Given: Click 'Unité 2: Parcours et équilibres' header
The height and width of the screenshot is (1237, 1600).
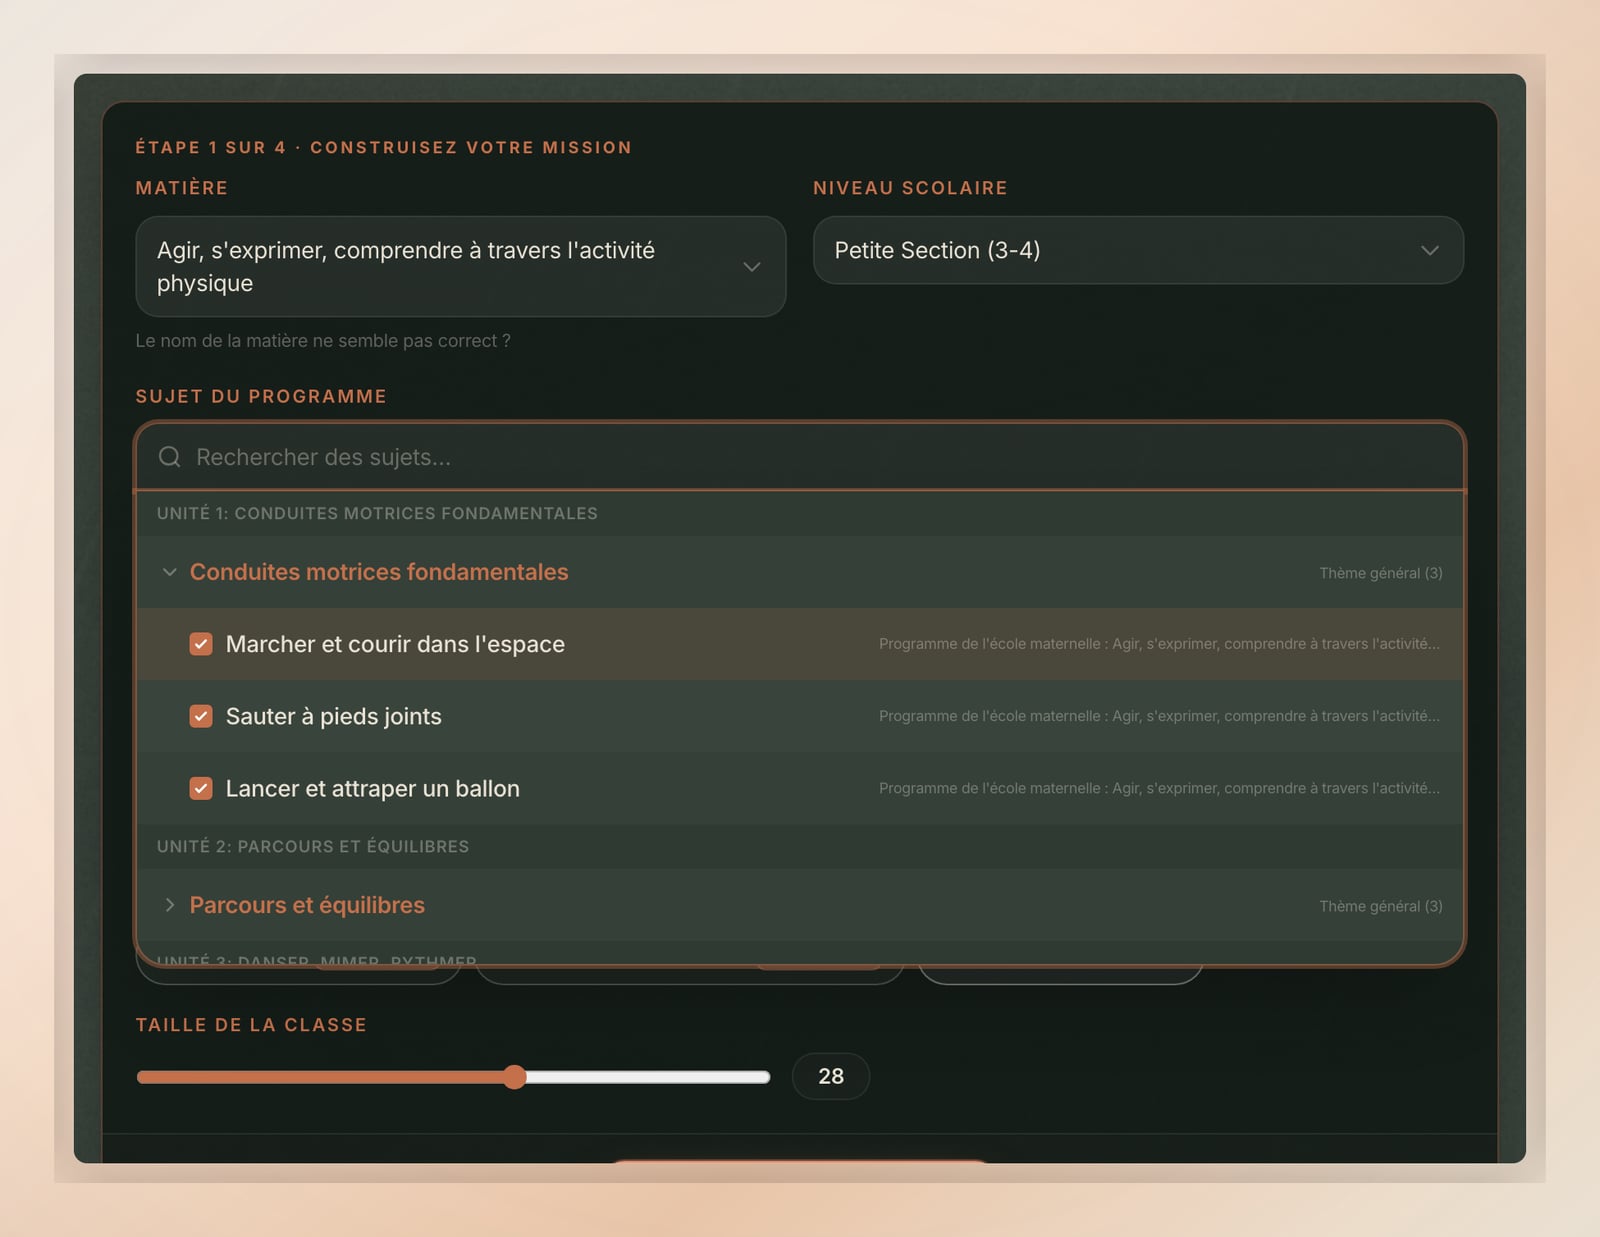Looking at the screenshot, I should (313, 846).
